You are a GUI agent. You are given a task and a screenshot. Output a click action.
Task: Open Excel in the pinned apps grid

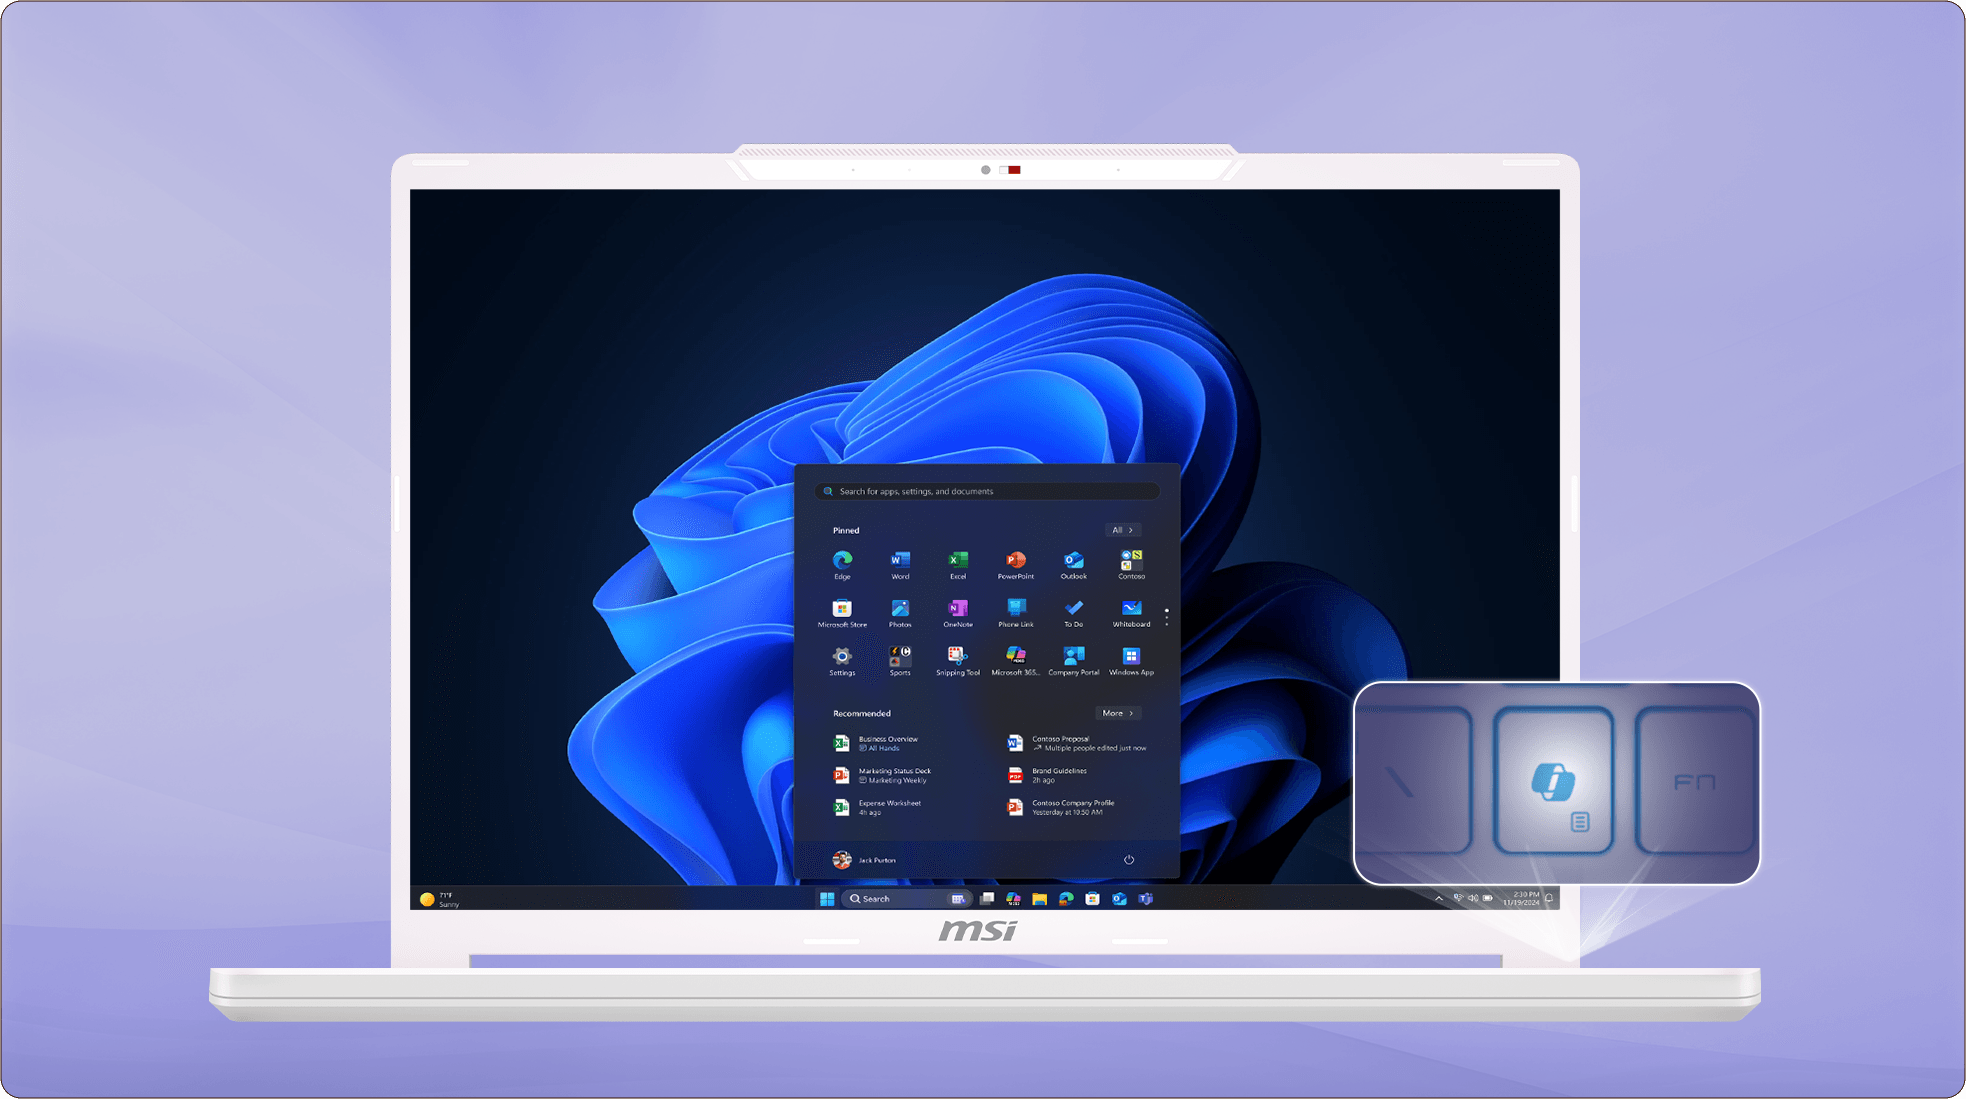click(958, 564)
